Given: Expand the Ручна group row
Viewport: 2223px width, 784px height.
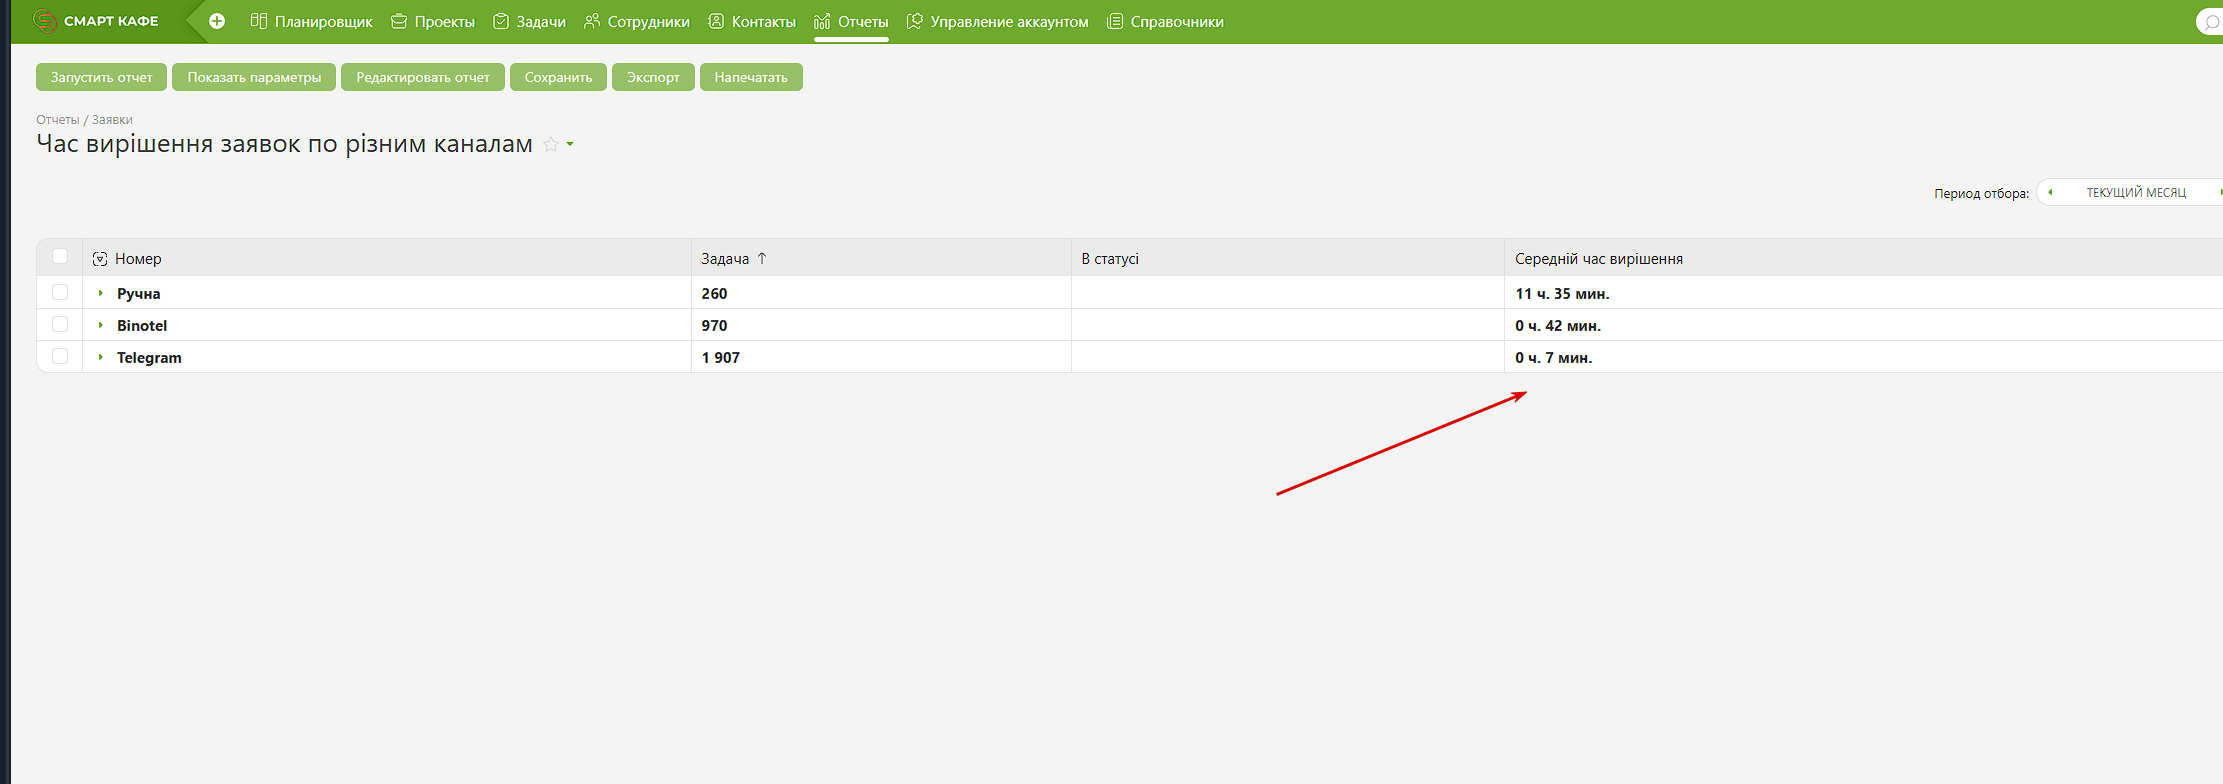Looking at the screenshot, I should [101, 293].
